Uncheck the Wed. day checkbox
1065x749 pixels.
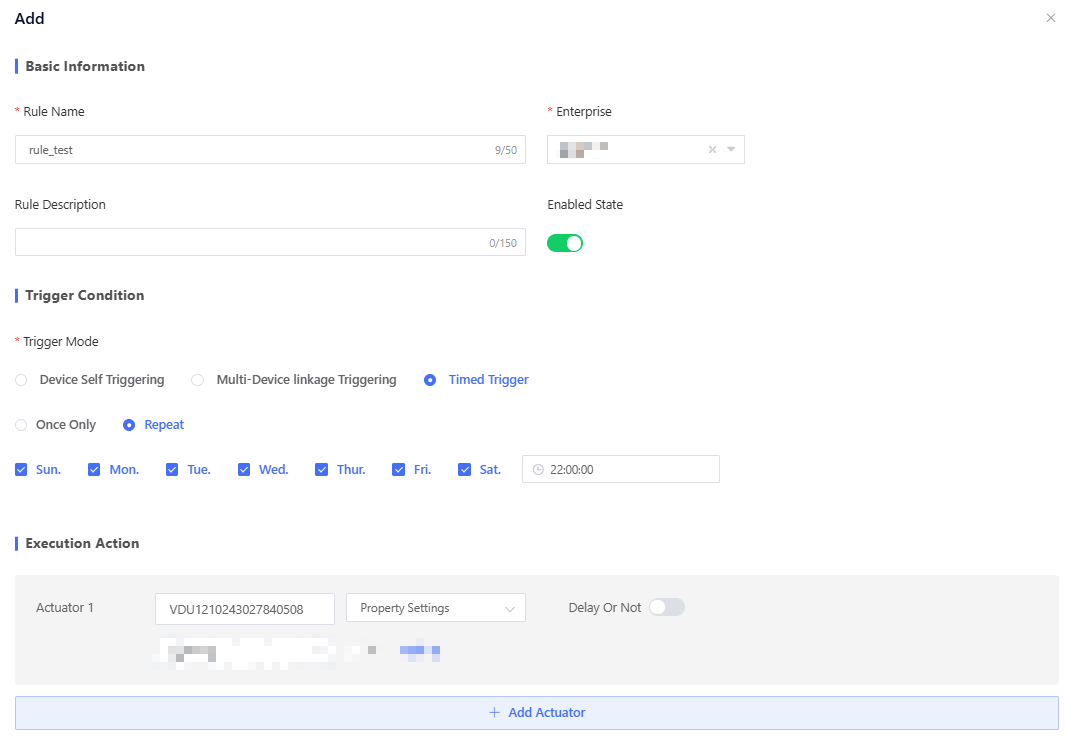pos(244,469)
